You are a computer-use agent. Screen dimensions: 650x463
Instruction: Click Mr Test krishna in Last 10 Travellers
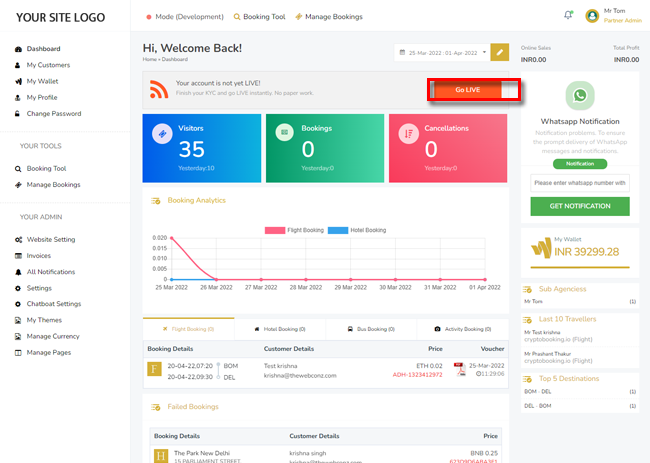(x=542, y=332)
